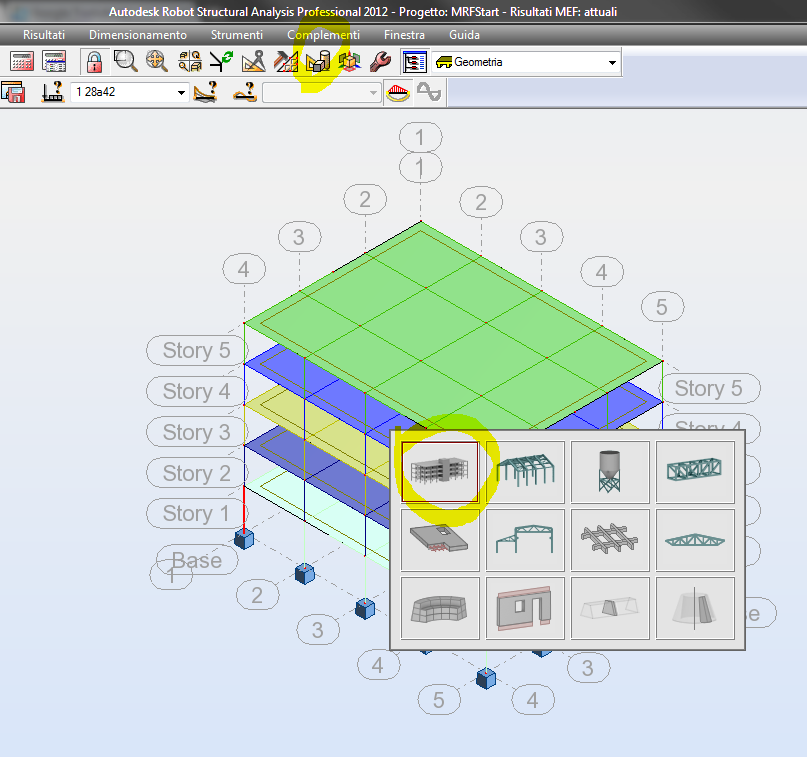This screenshot has height=757, width=807.
Task: Click the Story 1 level label
Action: [x=196, y=513]
